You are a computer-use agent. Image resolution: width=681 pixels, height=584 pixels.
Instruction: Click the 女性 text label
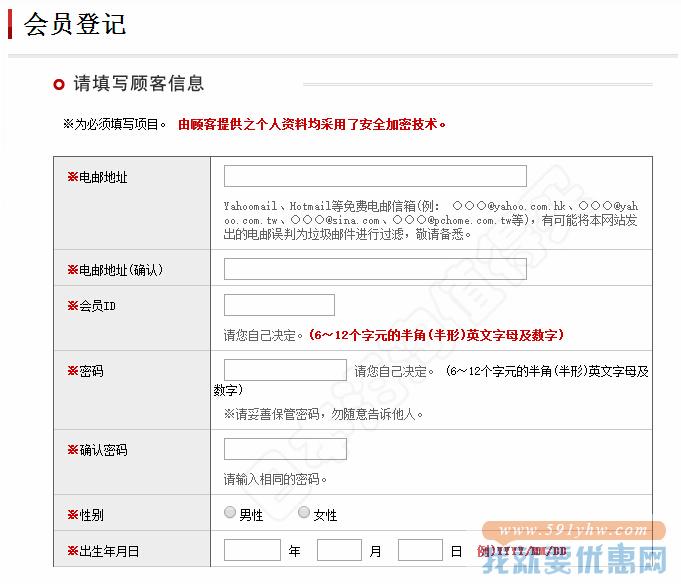[x=325, y=515]
